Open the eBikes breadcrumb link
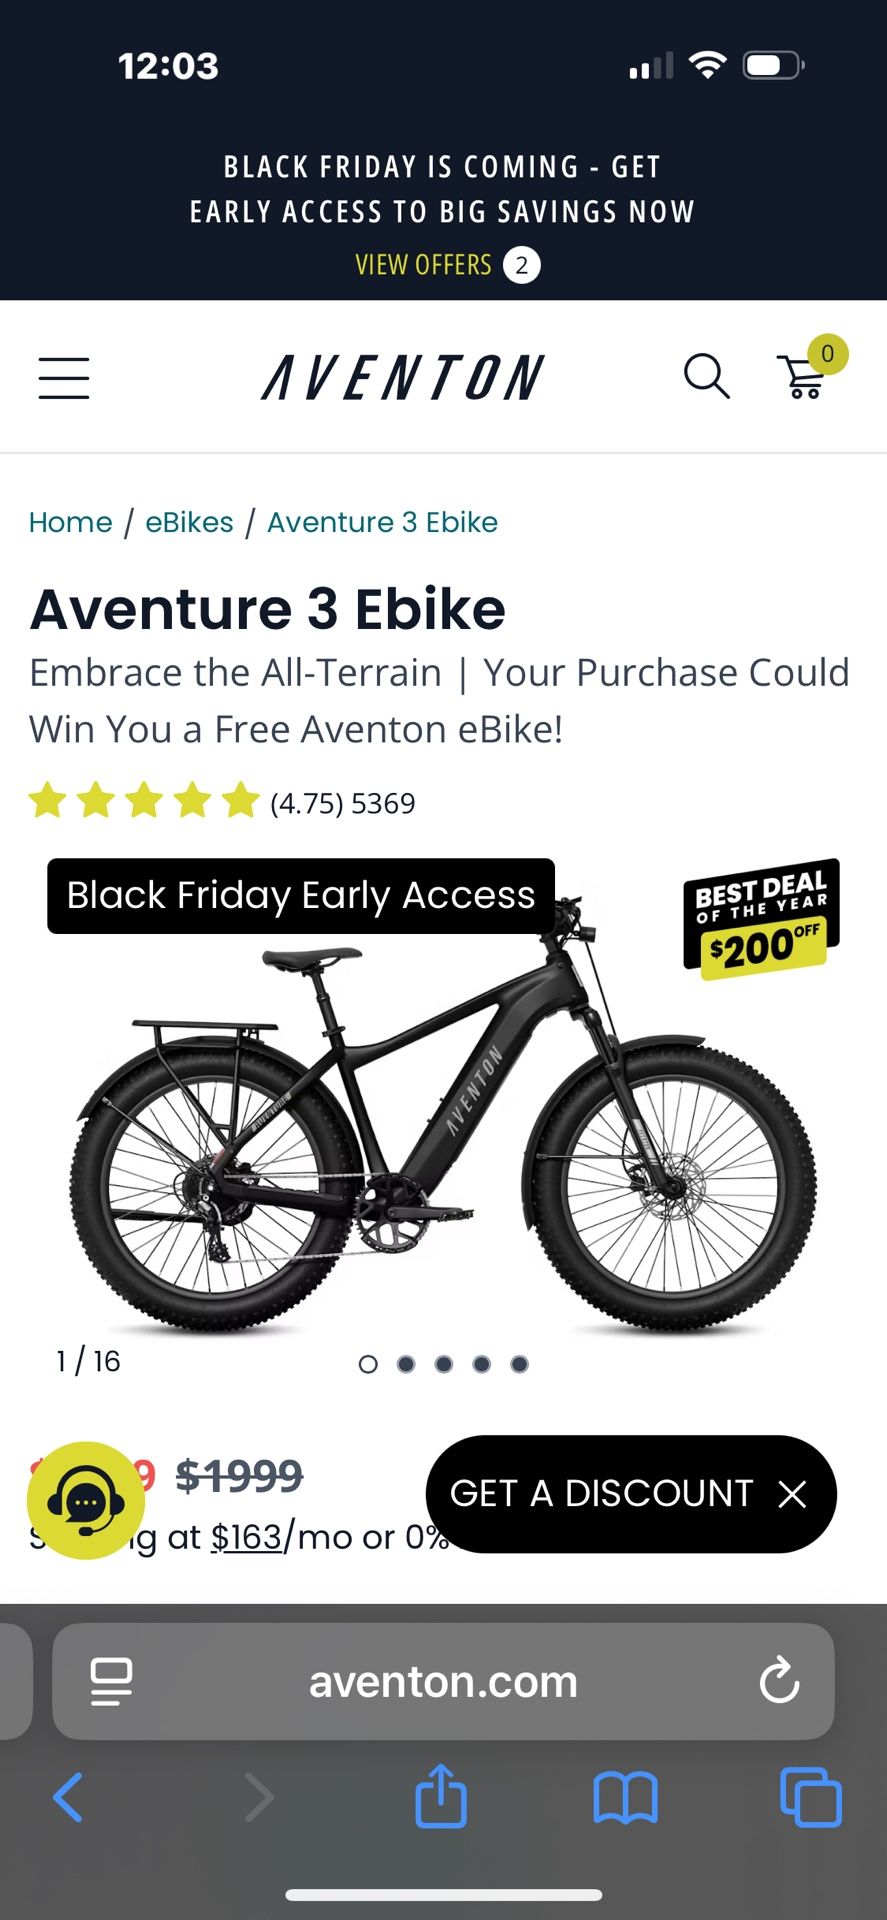The image size is (887, 1920). pos(189,521)
